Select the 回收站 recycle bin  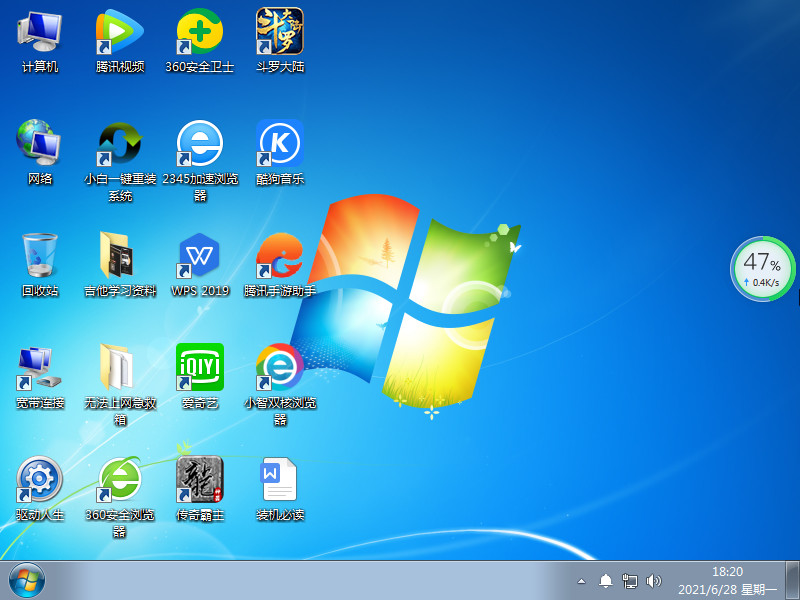(x=40, y=257)
